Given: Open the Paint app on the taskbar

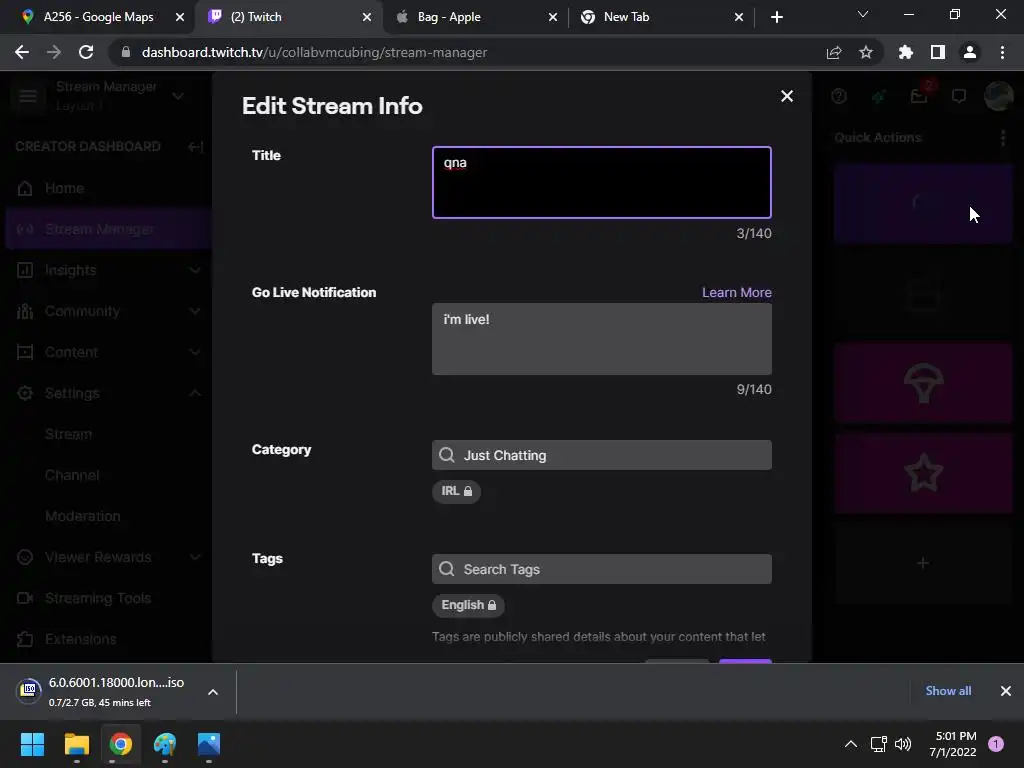Looking at the screenshot, I should 165,744.
